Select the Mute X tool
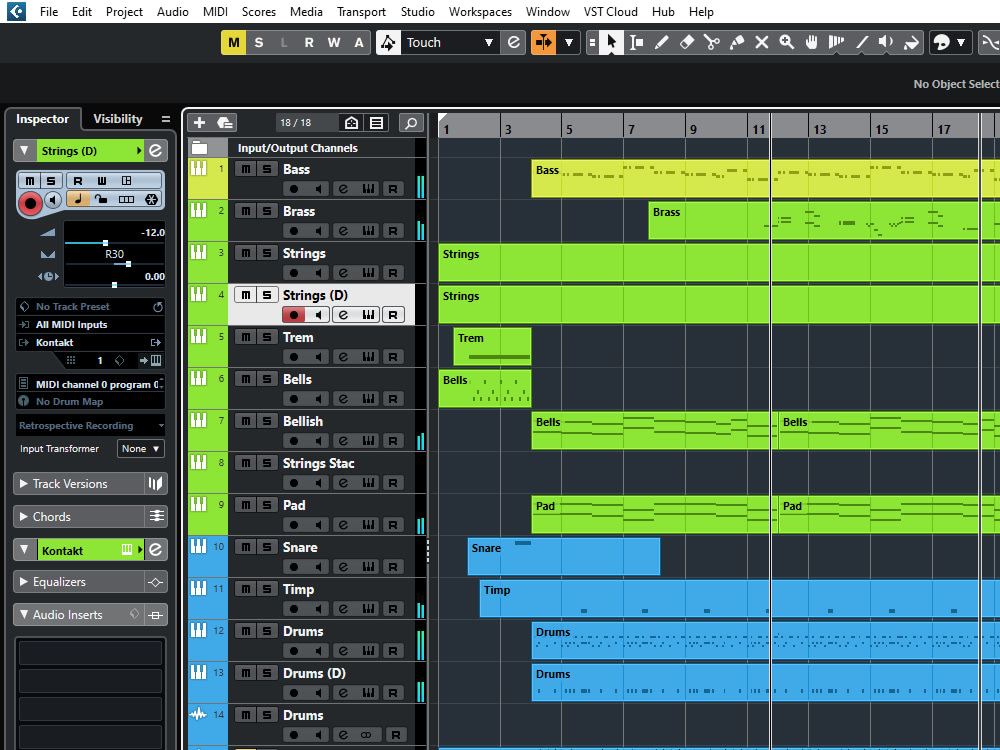The height and width of the screenshot is (750, 1000). click(x=761, y=42)
